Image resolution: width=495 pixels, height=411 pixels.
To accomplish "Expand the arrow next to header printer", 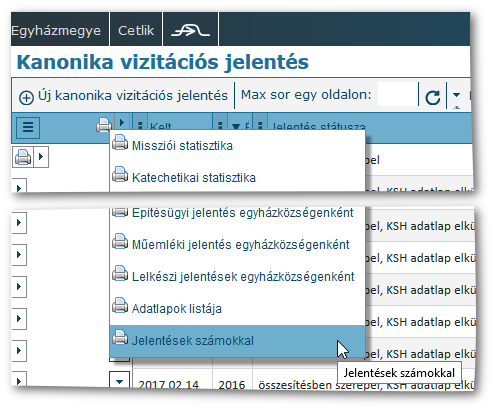I will (x=121, y=123).
